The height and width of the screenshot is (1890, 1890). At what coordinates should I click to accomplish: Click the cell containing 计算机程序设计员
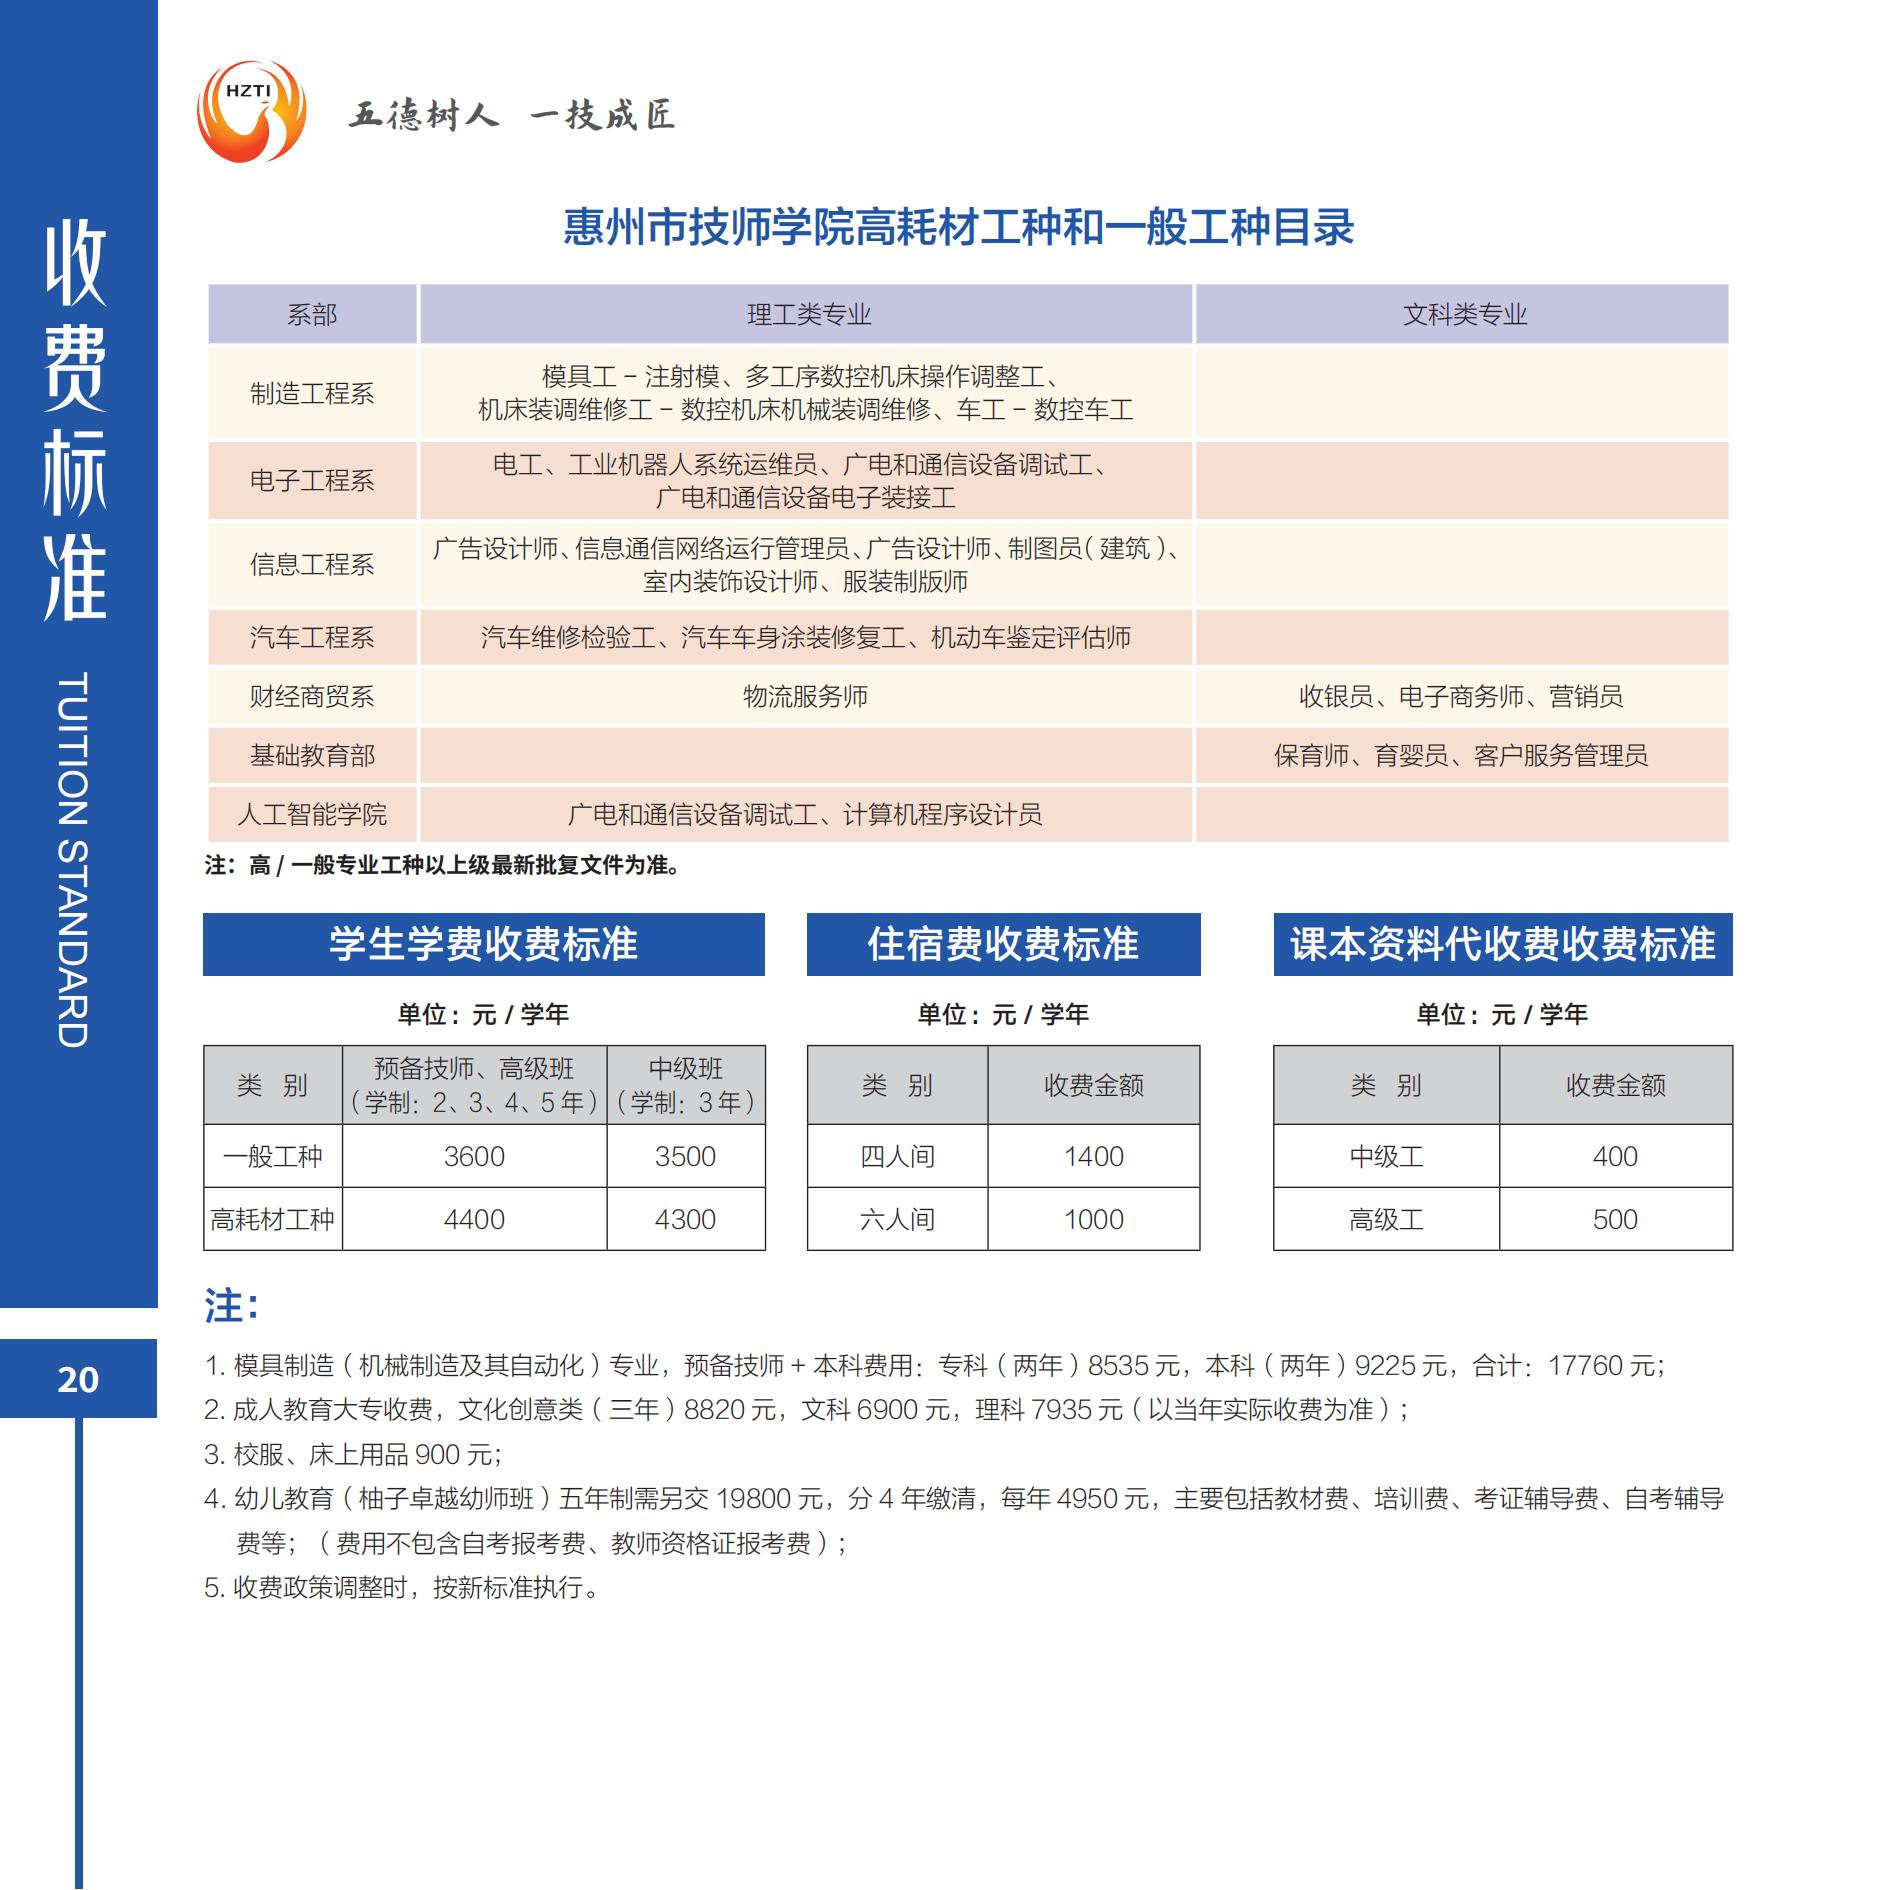coord(806,815)
